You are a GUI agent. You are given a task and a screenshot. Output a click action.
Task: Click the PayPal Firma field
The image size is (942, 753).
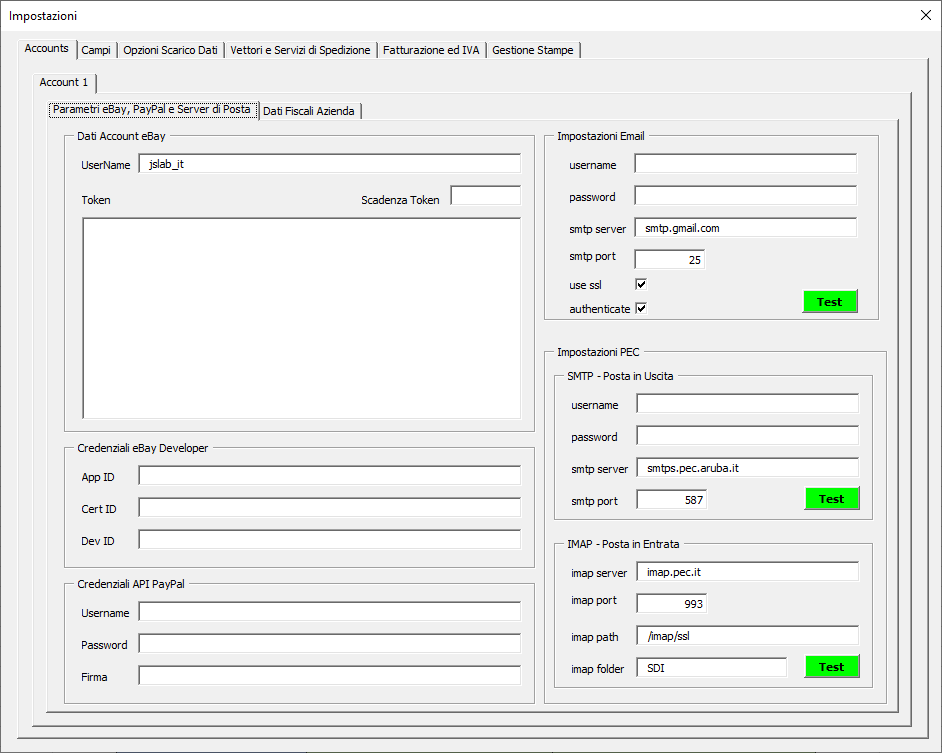[x=329, y=675]
